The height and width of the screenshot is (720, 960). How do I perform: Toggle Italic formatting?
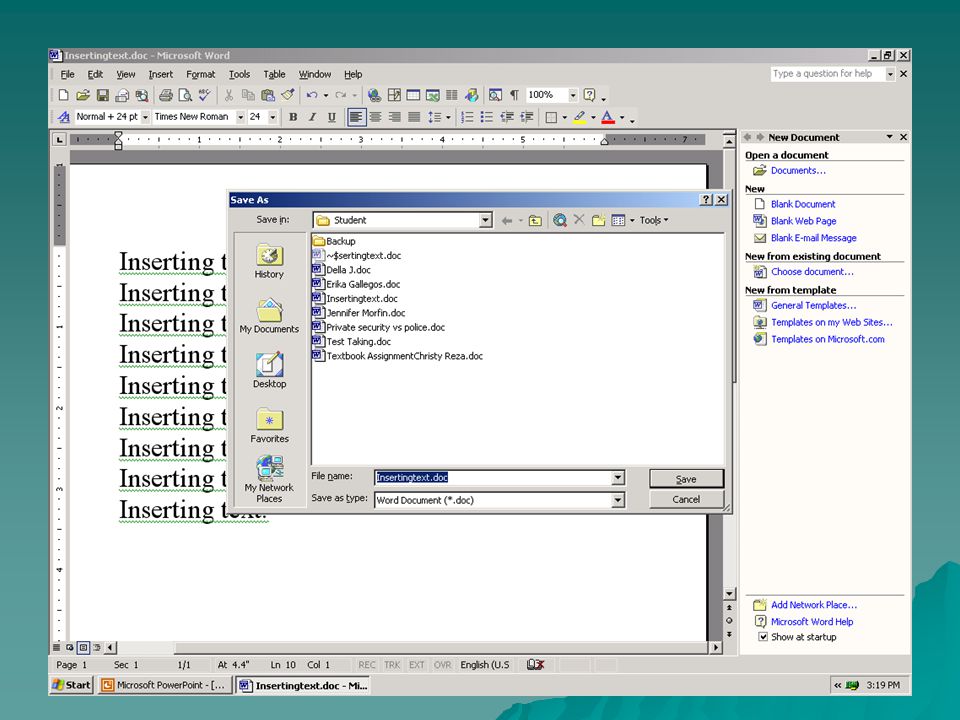coord(312,117)
